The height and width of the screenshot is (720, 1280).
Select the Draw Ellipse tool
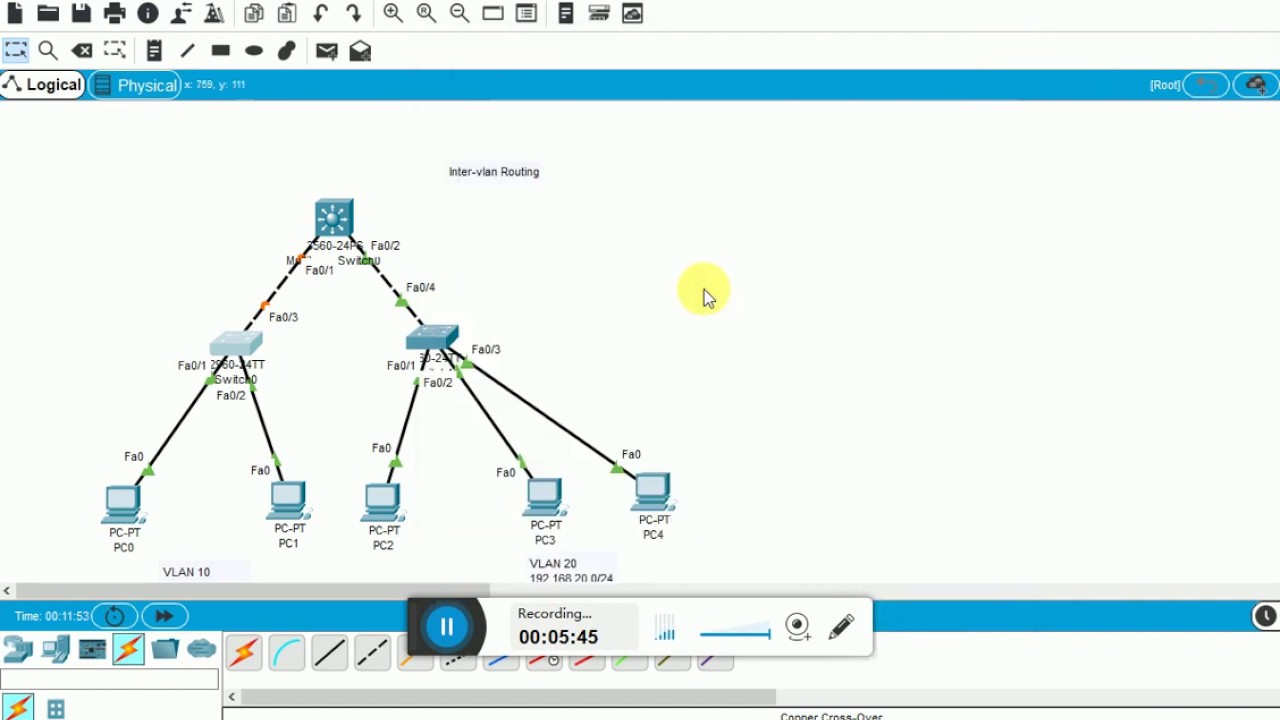[x=254, y=50]
